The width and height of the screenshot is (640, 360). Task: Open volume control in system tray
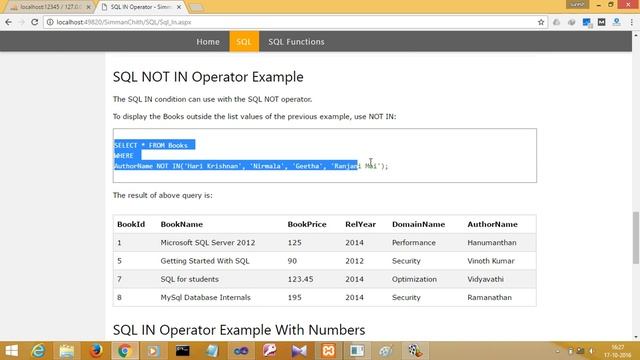(x=591, y=351)
